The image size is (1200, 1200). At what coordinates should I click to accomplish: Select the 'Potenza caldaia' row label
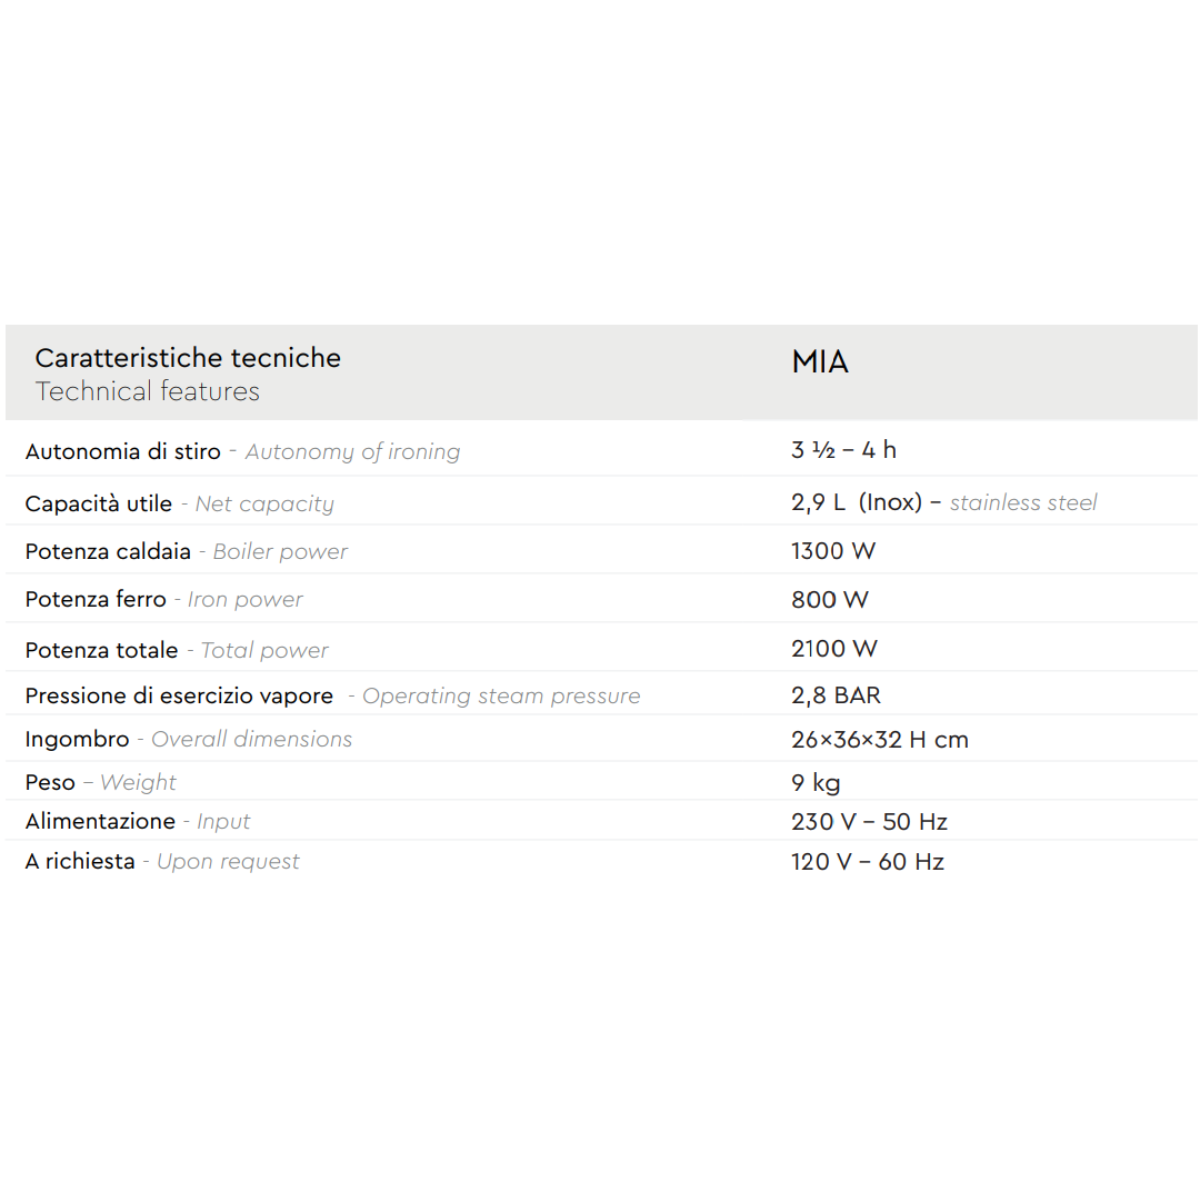click(x=108, y=552)
